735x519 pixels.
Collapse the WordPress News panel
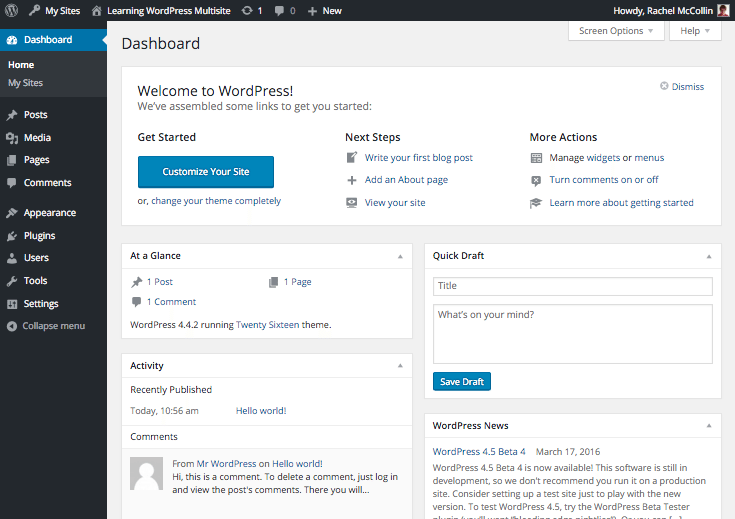coord(709,426)
